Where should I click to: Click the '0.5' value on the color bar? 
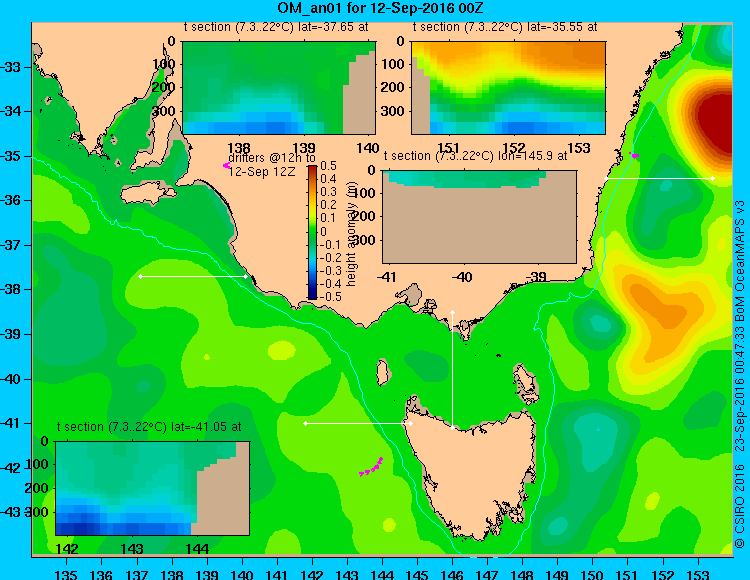329,166
